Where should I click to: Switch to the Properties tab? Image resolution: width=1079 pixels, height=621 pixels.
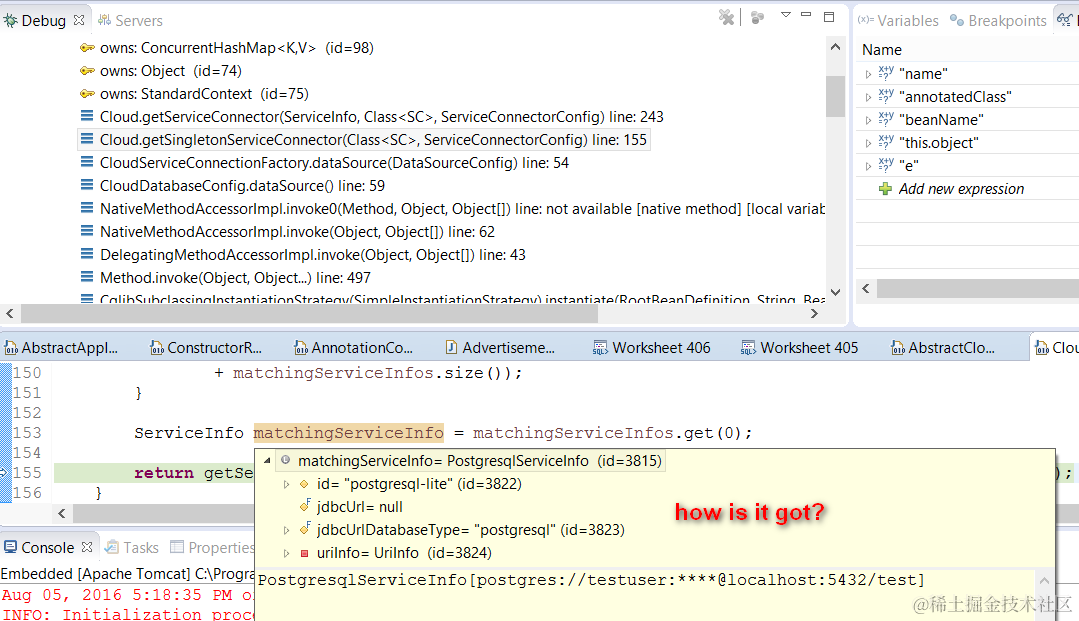pyautogui.click(x=213, y=547)
